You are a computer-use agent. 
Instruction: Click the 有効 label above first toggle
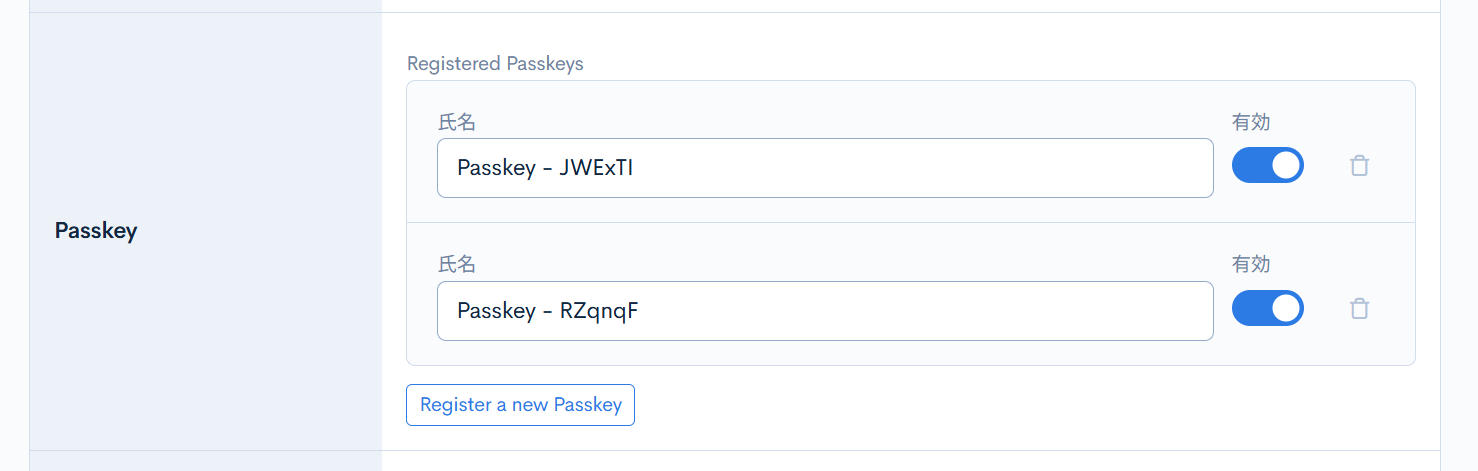click(1251, 122)
